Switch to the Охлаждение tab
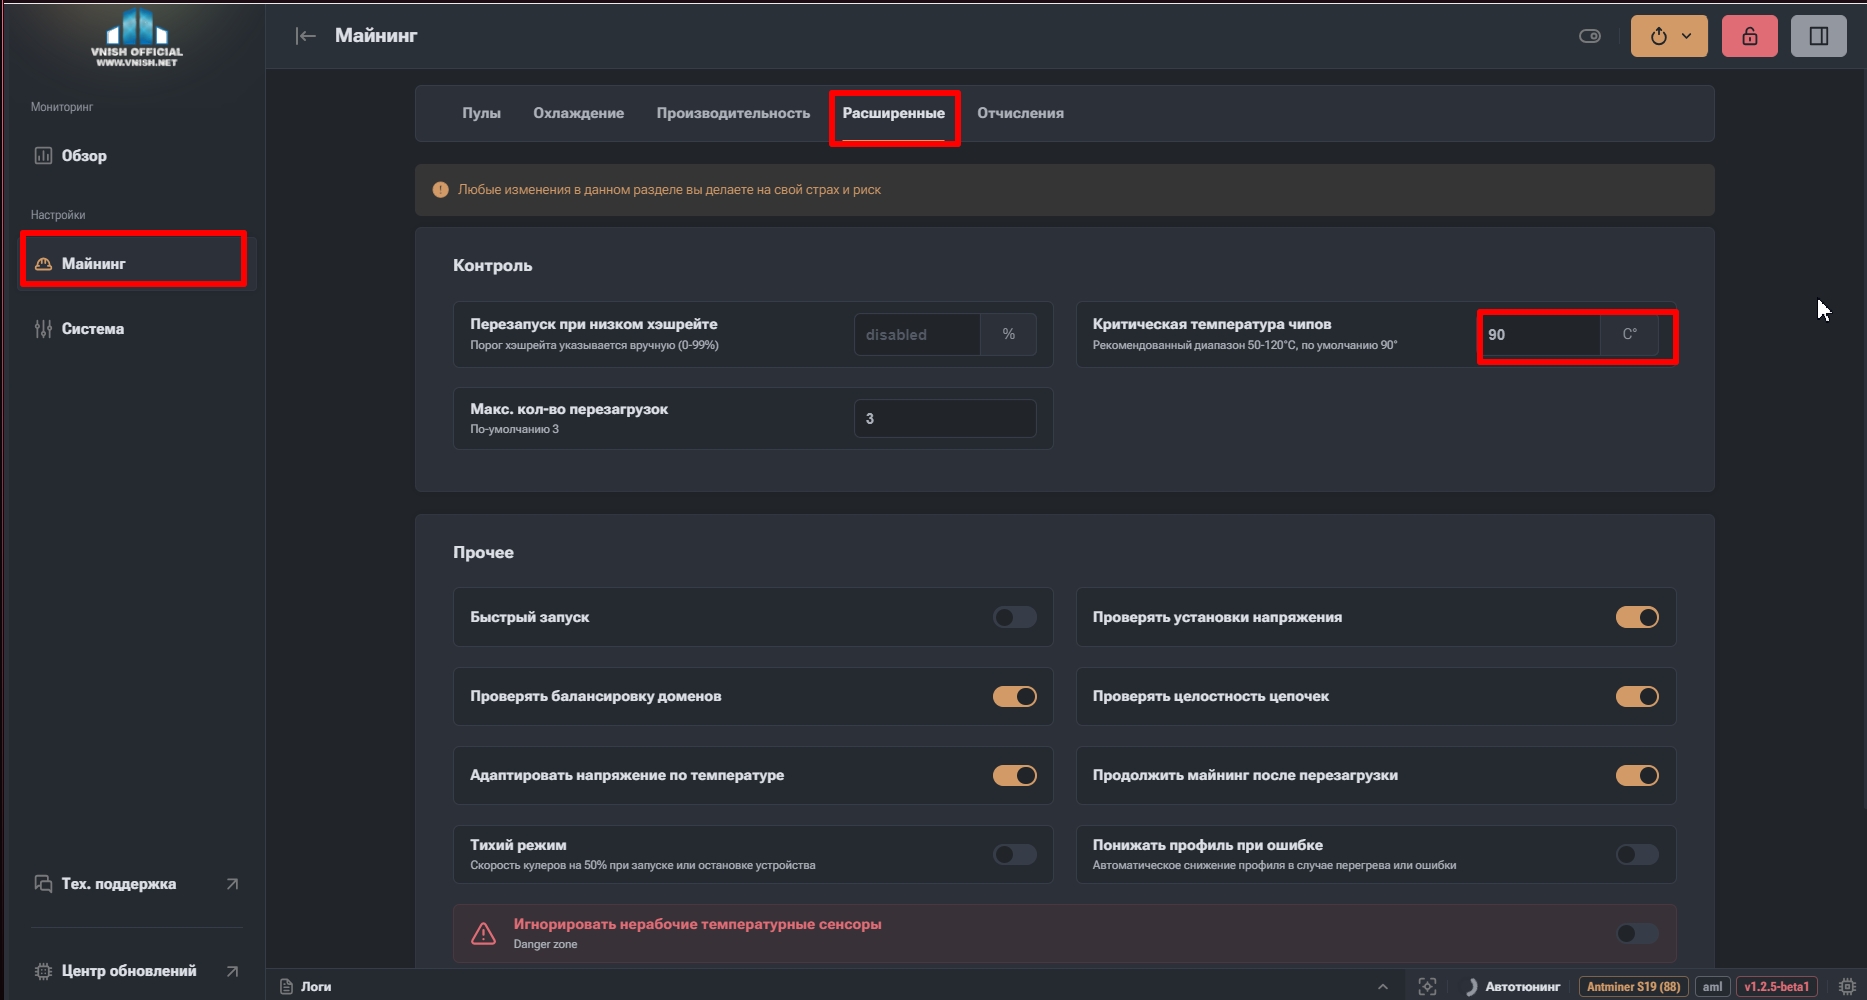Viewport: 1867px width, 1000px height. [x=578, y=113]
